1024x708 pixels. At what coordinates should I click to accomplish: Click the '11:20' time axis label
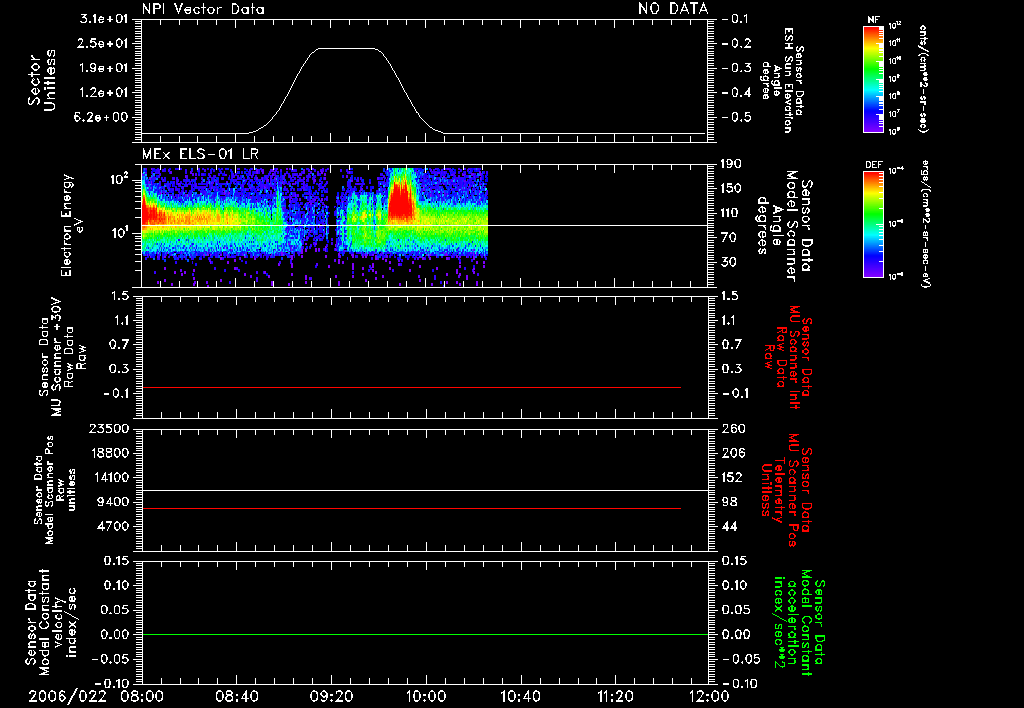(615, 696)
